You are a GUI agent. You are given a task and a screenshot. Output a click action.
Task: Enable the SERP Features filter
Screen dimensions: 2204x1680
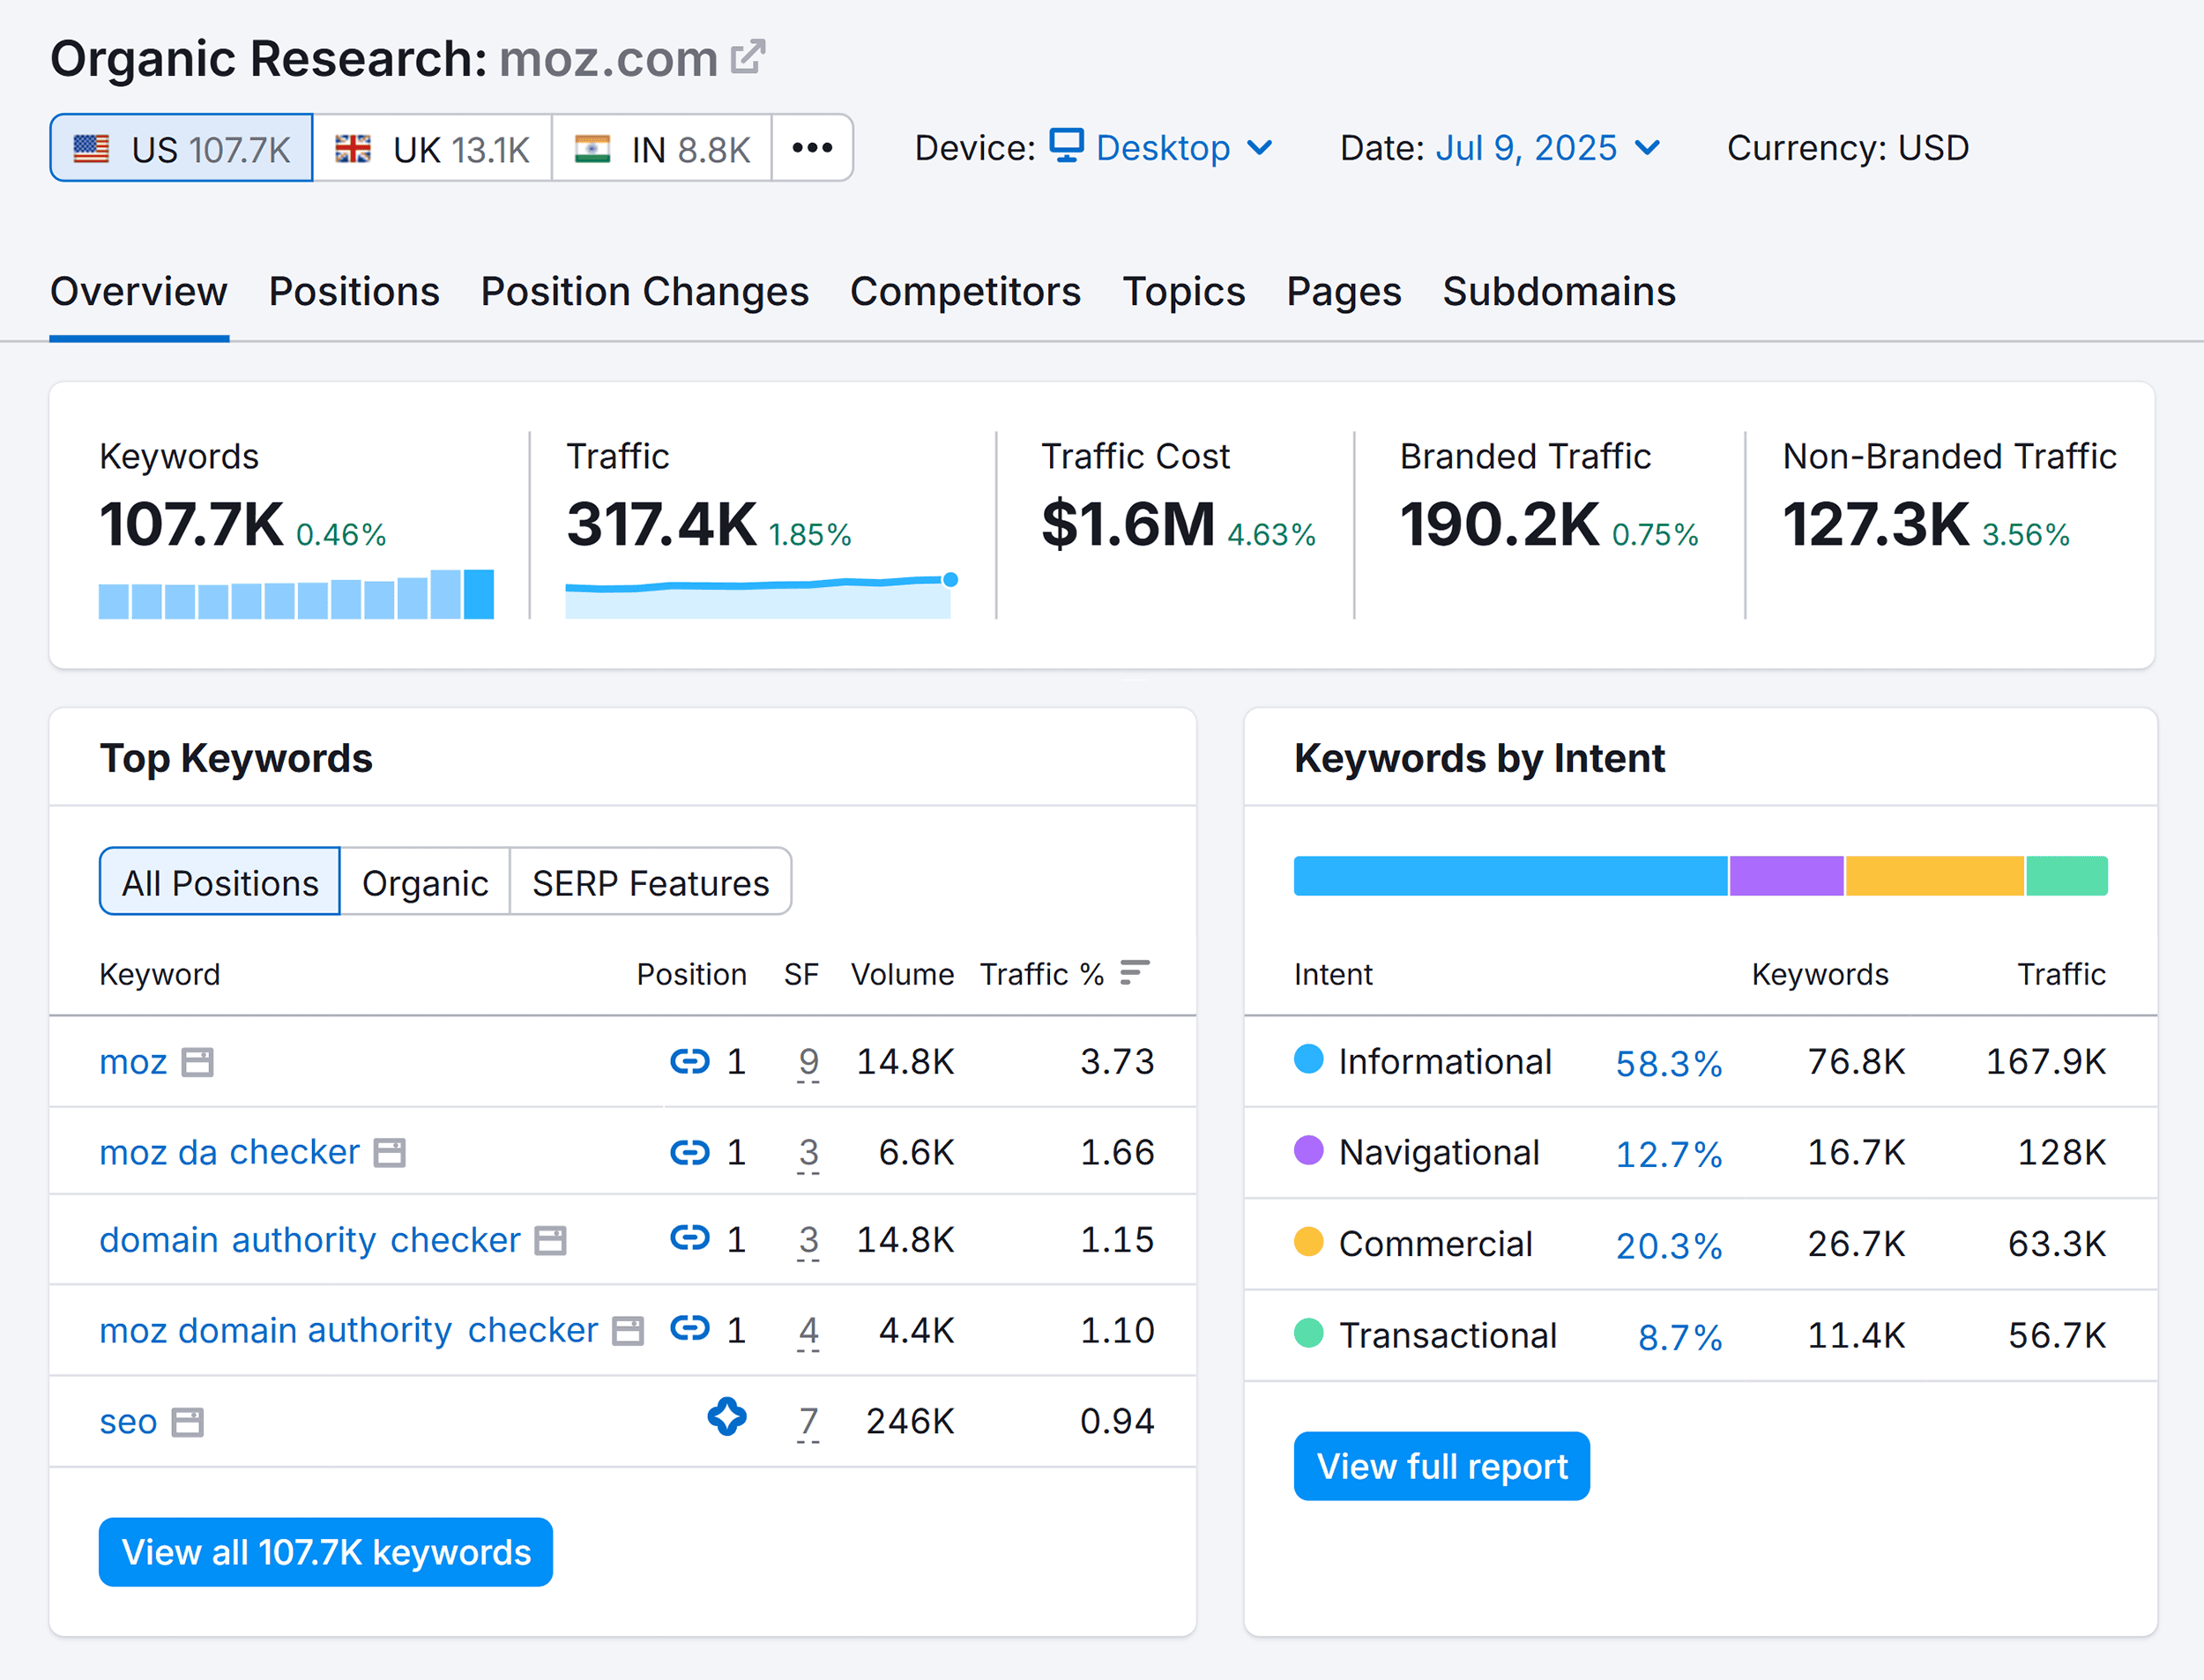(x=650, y=881)
